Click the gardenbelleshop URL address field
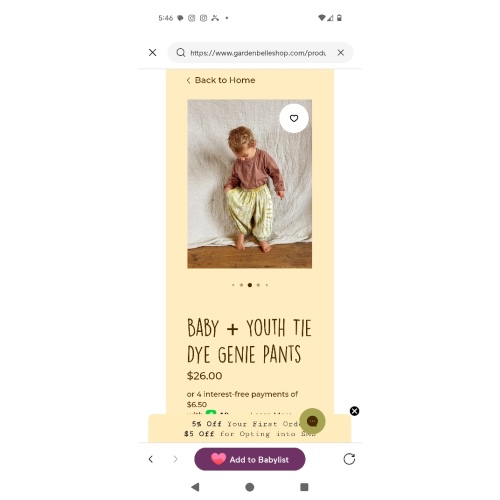Viewport: 500px width, 500px height. pos(258,53)
